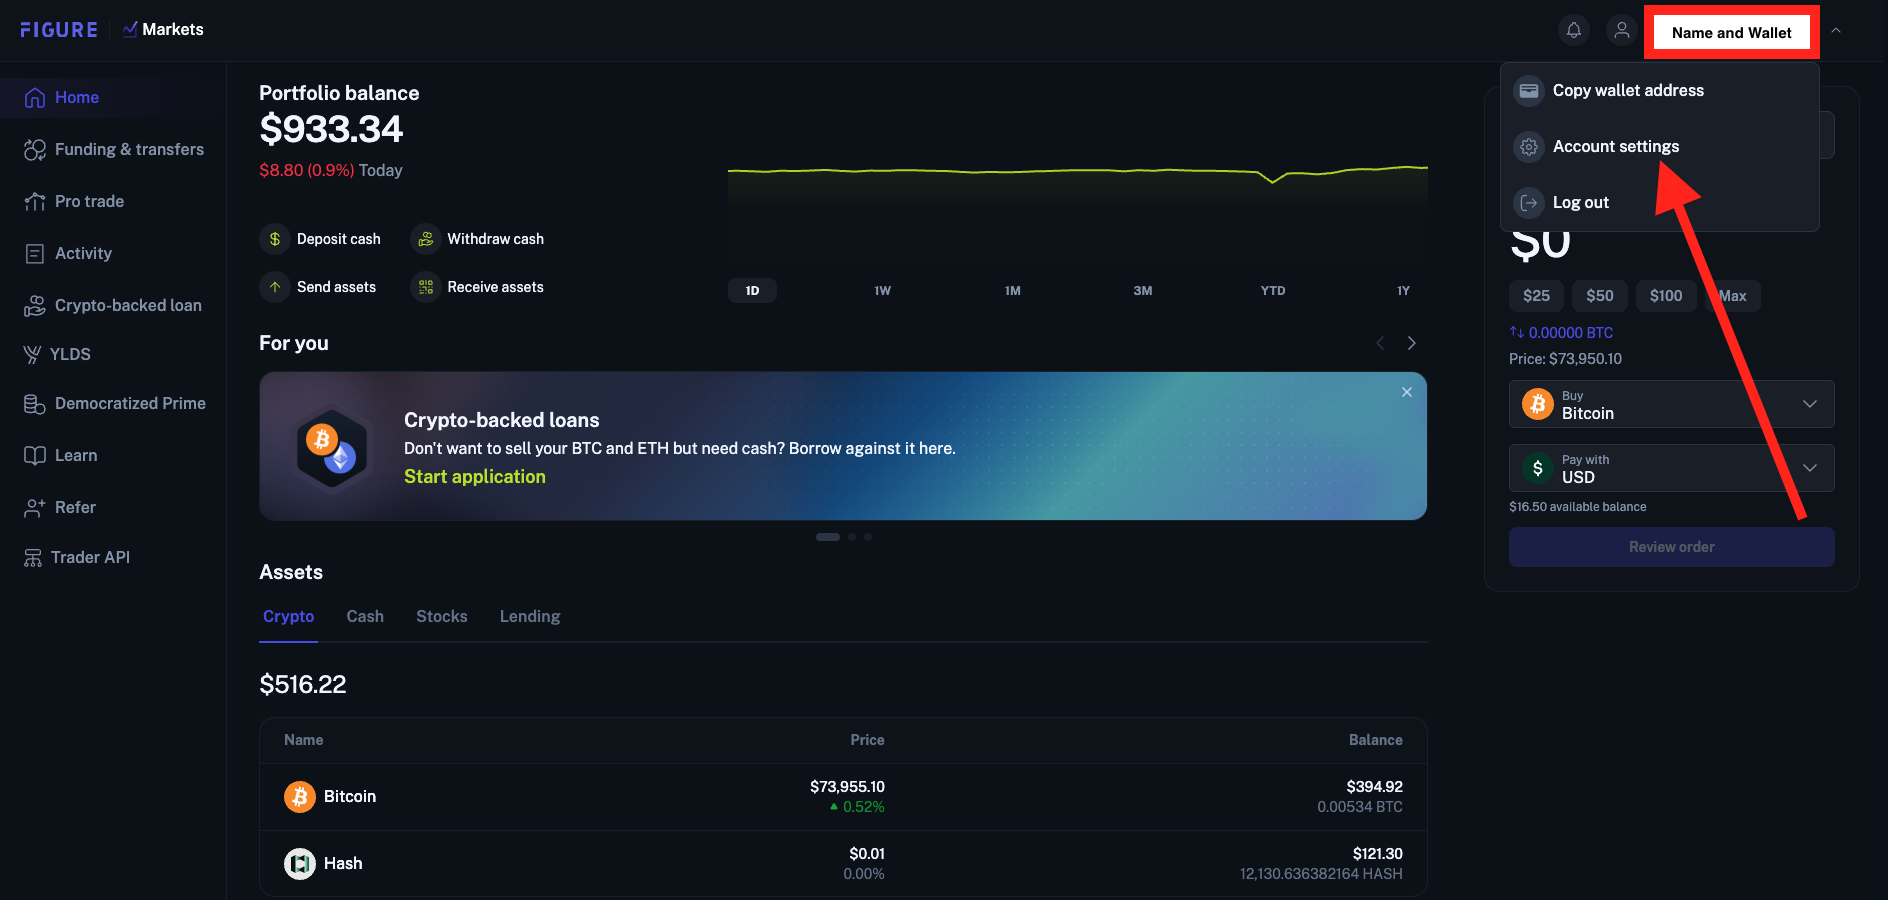This screenshot has height=900, width=1888.
Task: Click the Democratized Prime coins icon
Action: coord(35,403)
